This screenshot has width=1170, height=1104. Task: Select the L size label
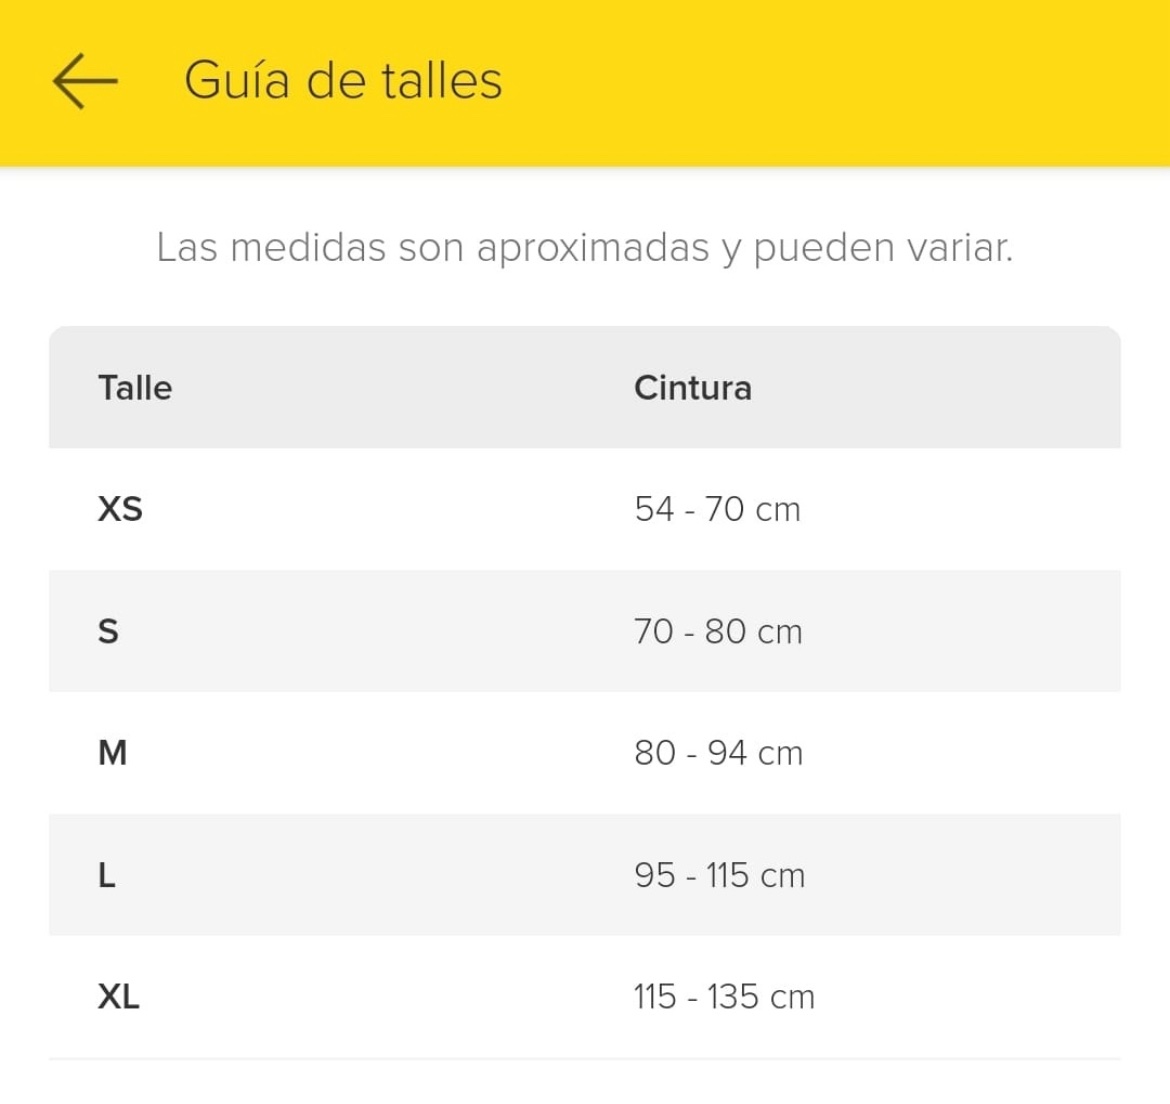click(x=107, y=875)
